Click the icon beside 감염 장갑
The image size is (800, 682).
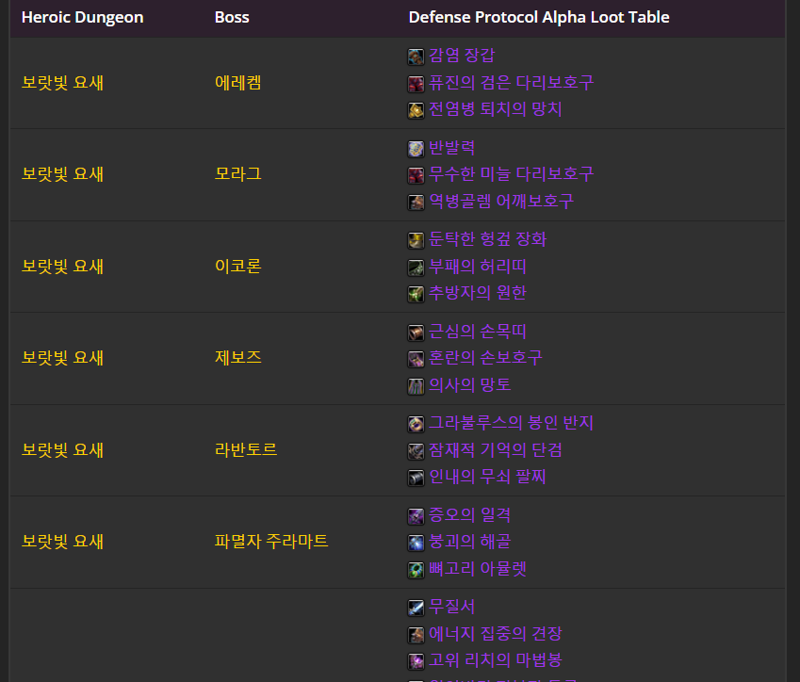[x=416, y=57]
